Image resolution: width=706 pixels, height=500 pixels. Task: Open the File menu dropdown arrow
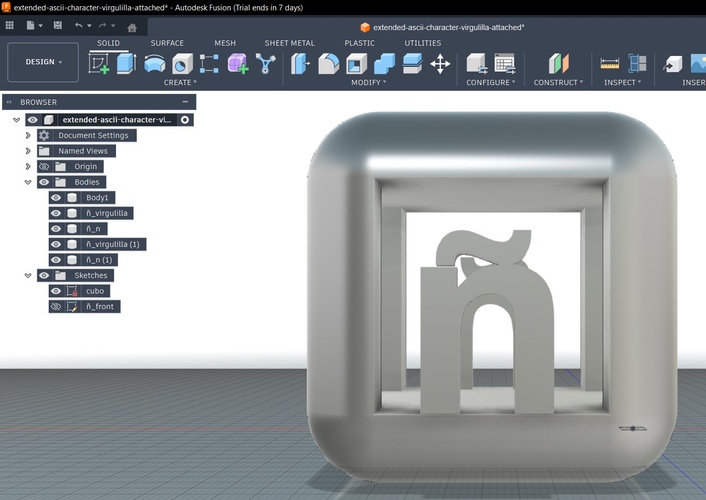[x=41, y=26]
